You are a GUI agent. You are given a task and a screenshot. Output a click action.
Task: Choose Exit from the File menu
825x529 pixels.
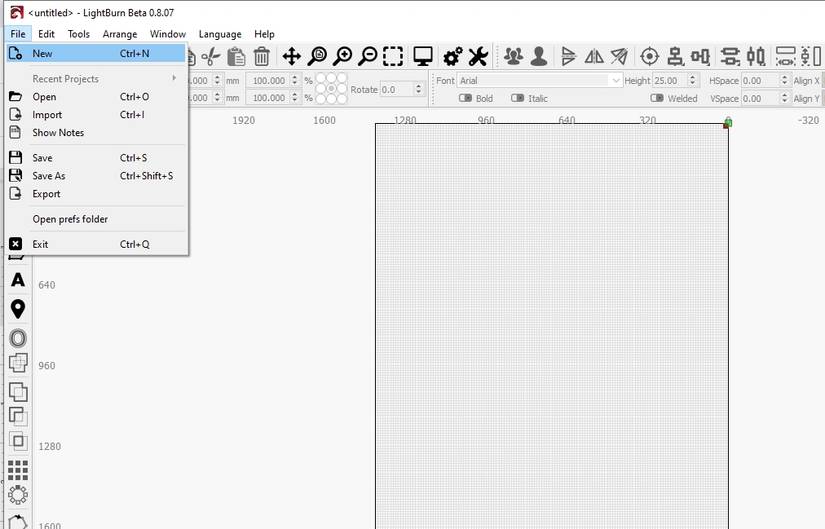tap(96, 244)
